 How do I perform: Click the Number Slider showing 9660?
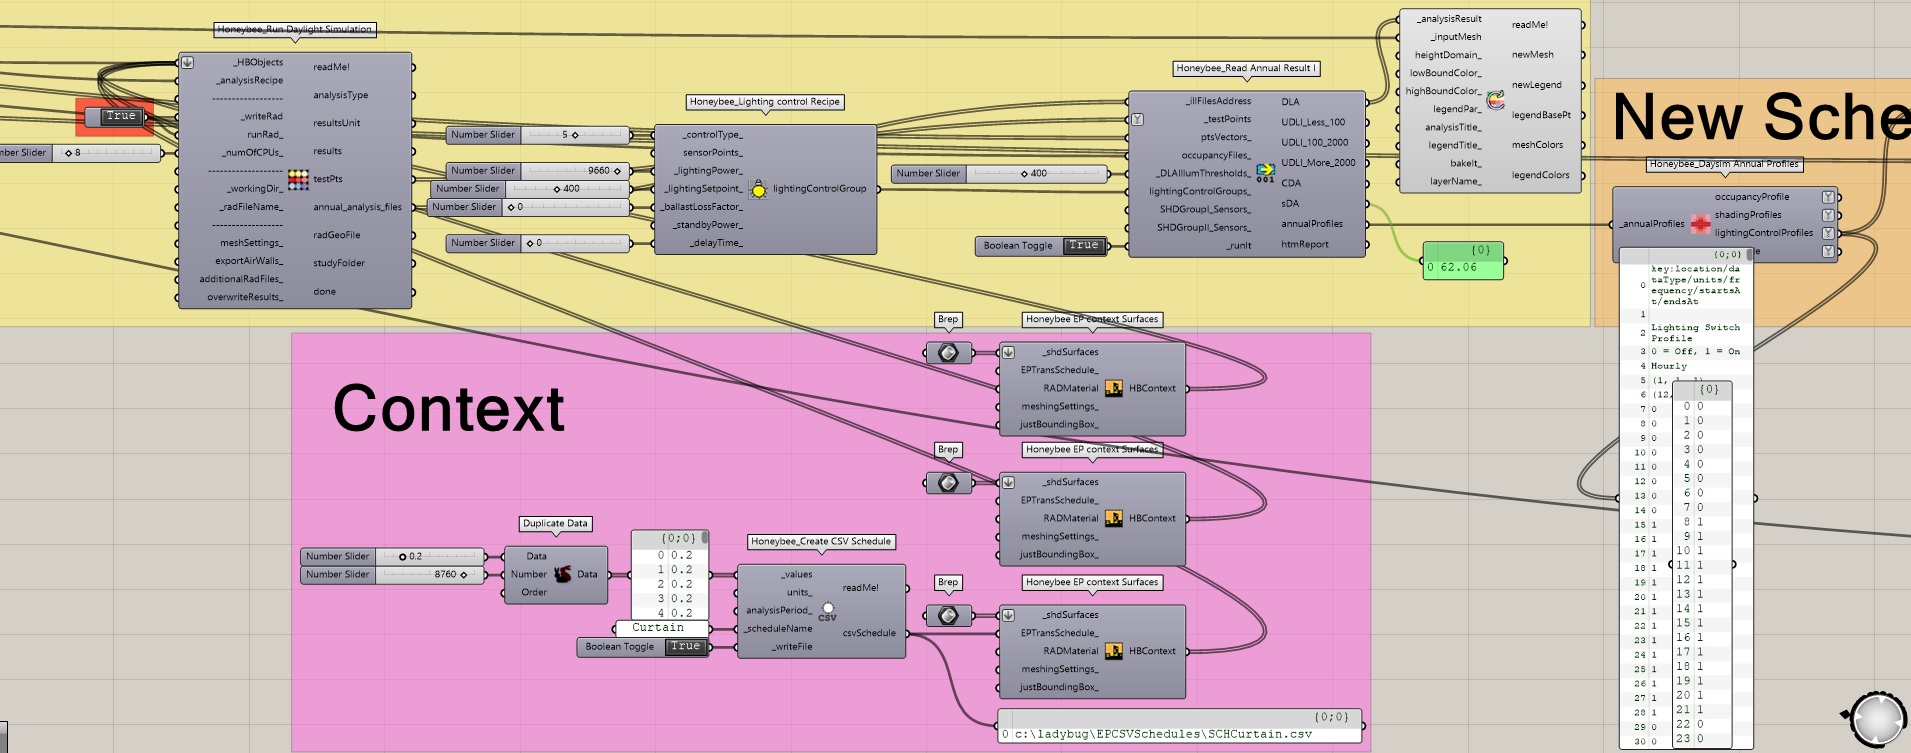538,171
